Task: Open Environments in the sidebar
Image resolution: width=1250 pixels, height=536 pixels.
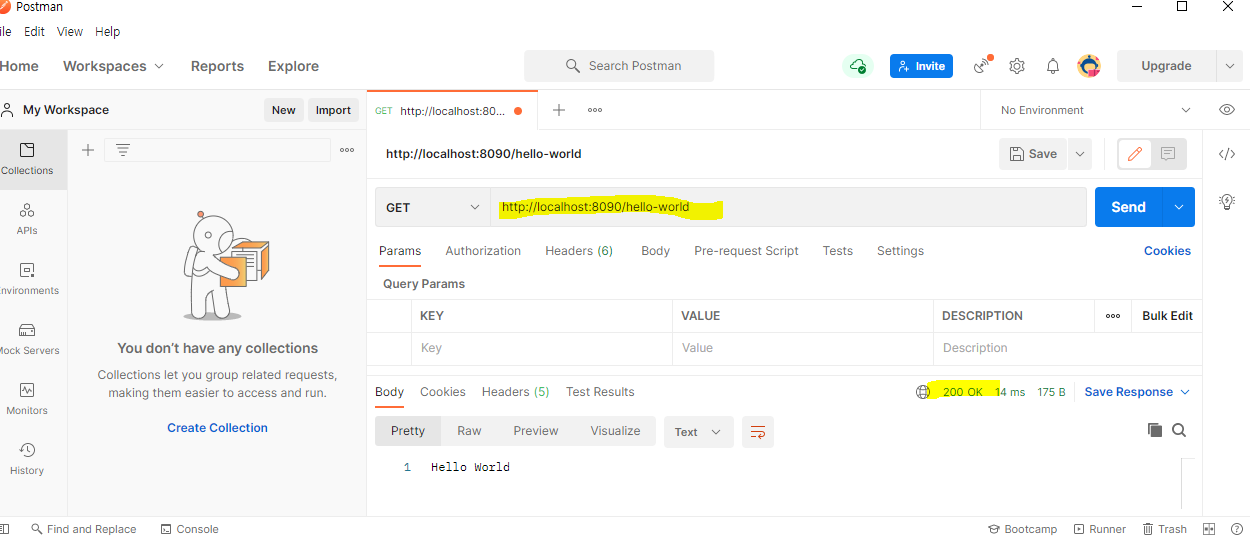Action: tap(27, 279)
